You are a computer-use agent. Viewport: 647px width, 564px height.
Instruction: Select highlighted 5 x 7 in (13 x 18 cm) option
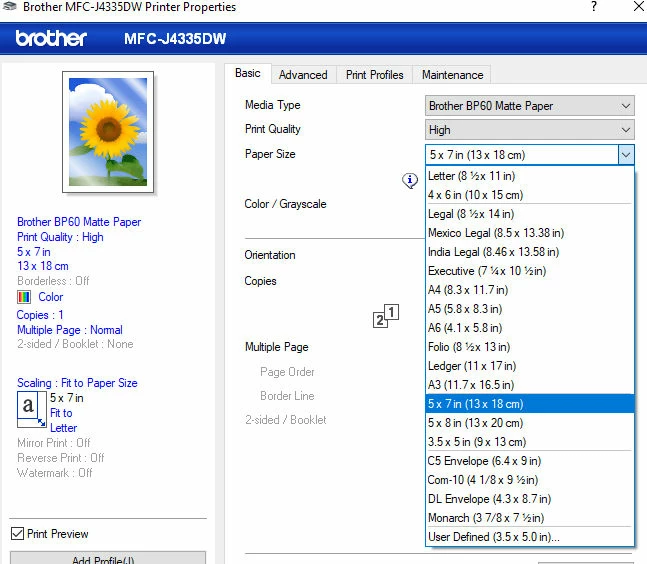pos(529,404)
